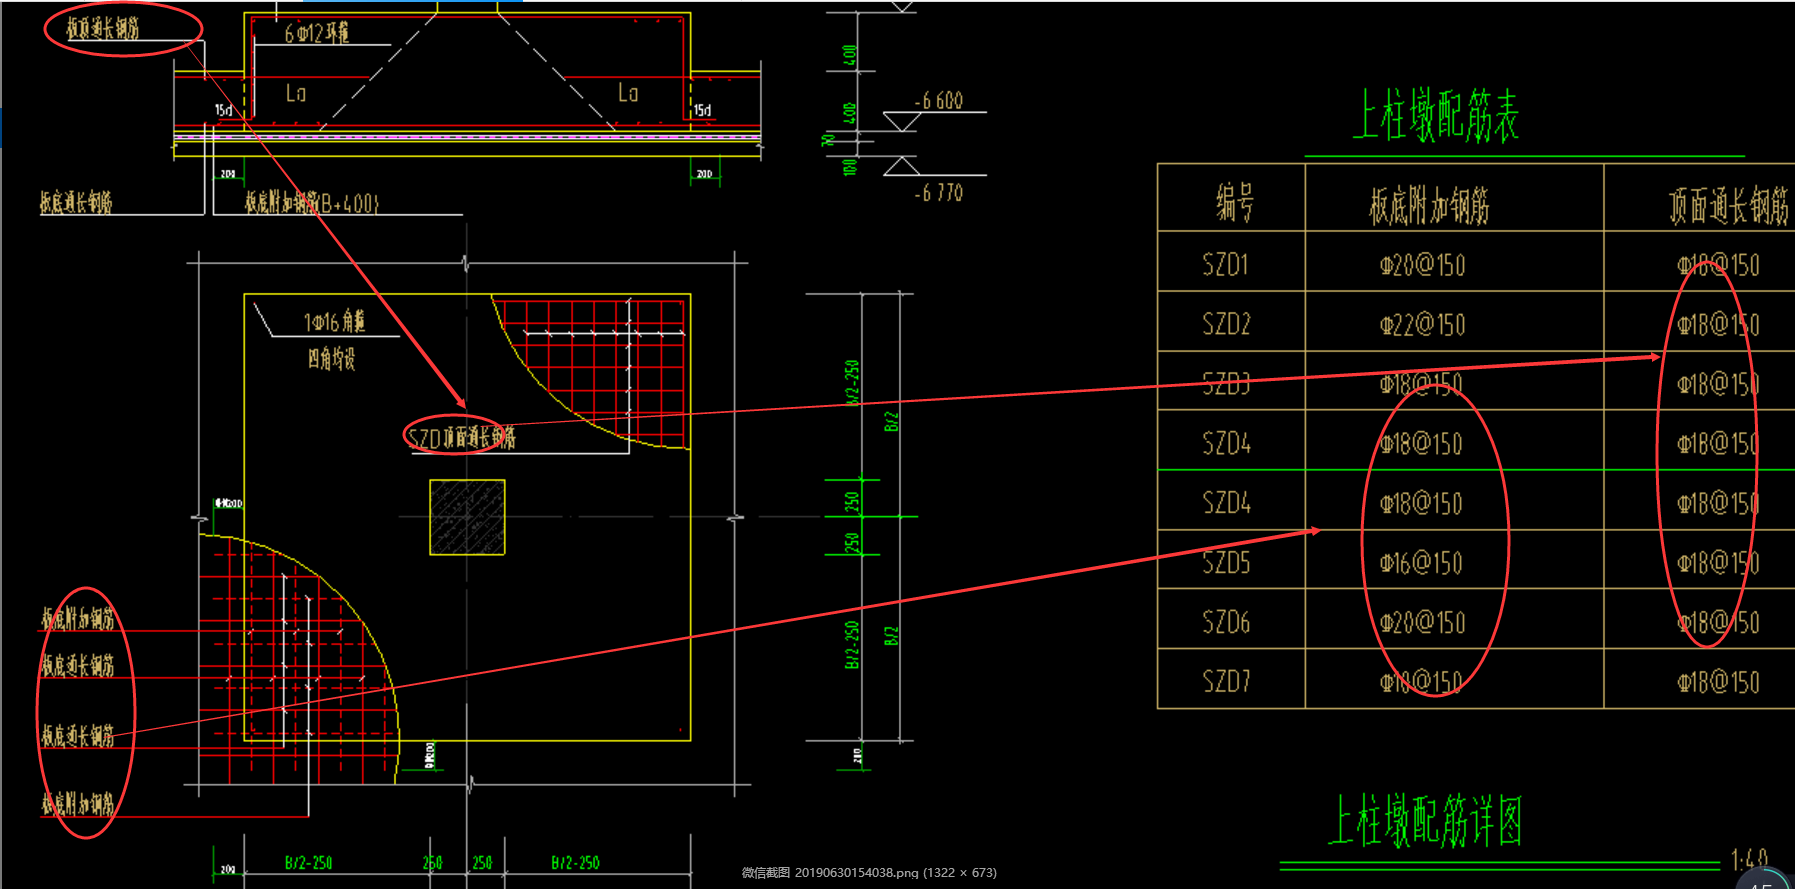Click the 板底附加钢筋(B+400) section label

tap(312, 203)
